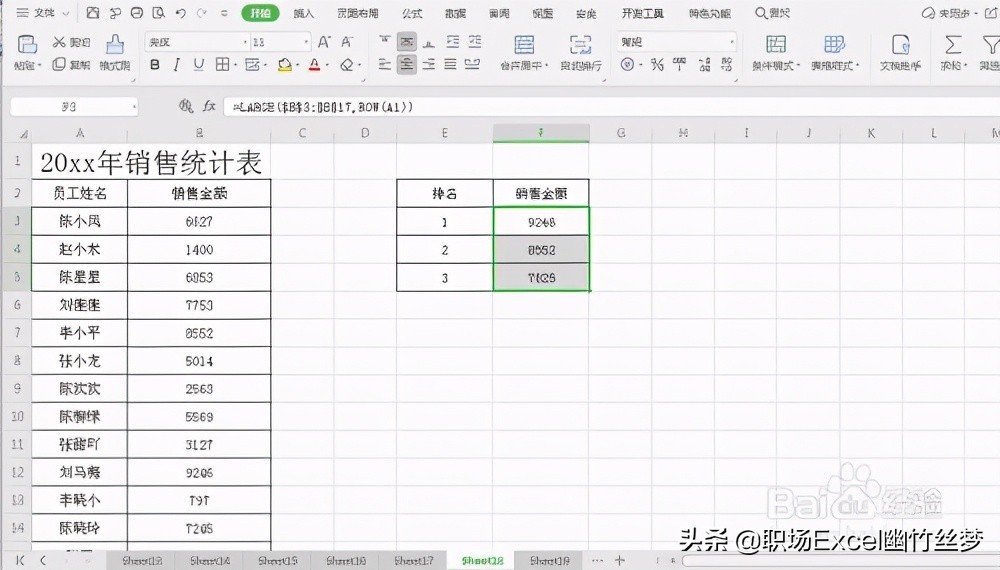Toggle align left
1000x570 pixels.
pyautogui.click(x=385, y=64)
